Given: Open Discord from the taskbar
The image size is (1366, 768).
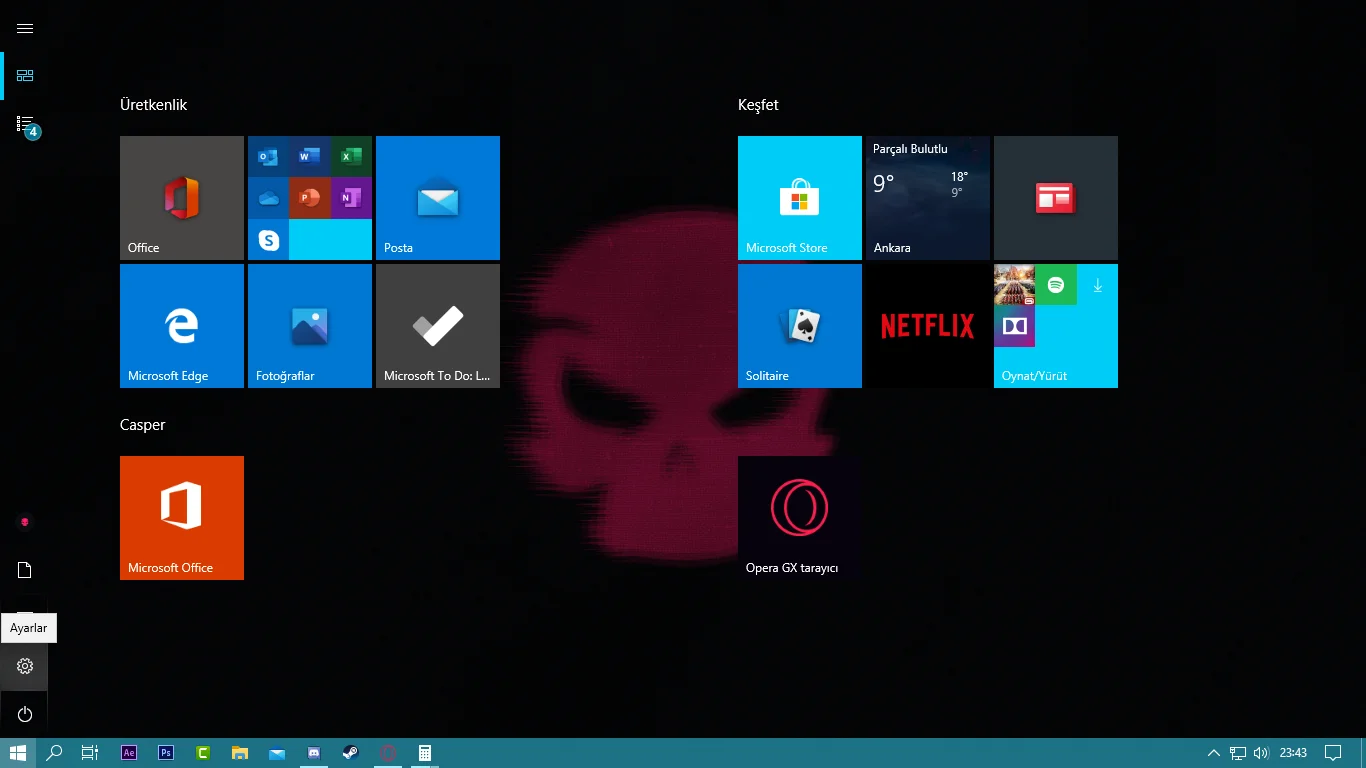Looking at the screenshot, I should (314, 753).
